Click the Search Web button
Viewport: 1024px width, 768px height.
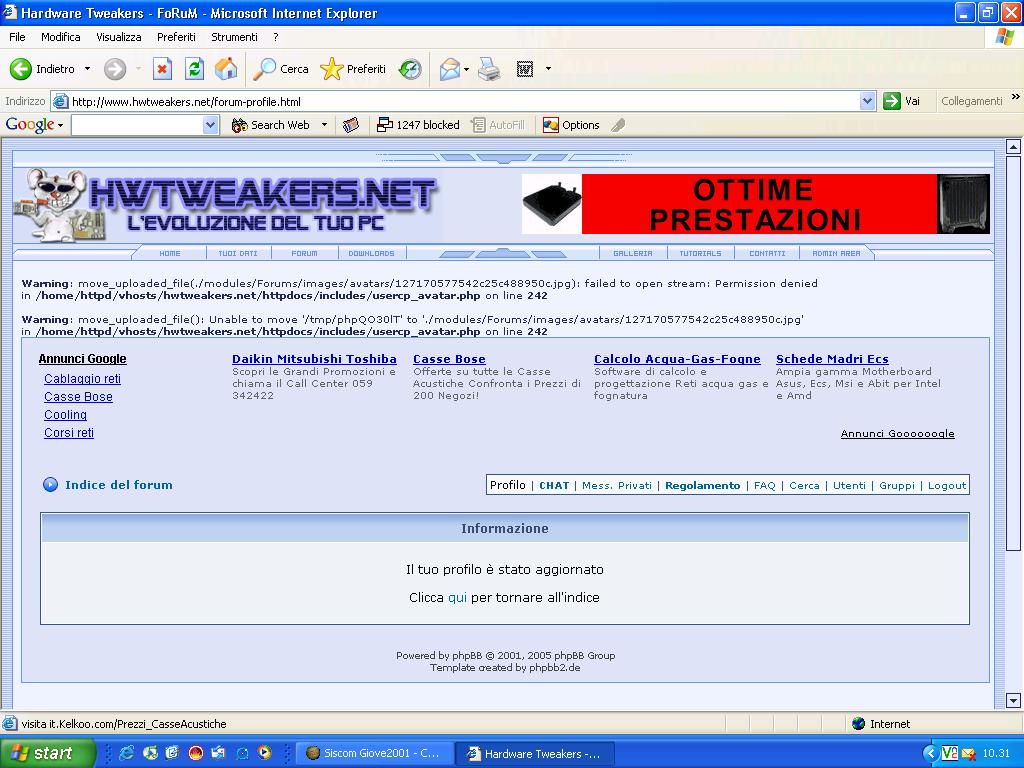(270, 125)
